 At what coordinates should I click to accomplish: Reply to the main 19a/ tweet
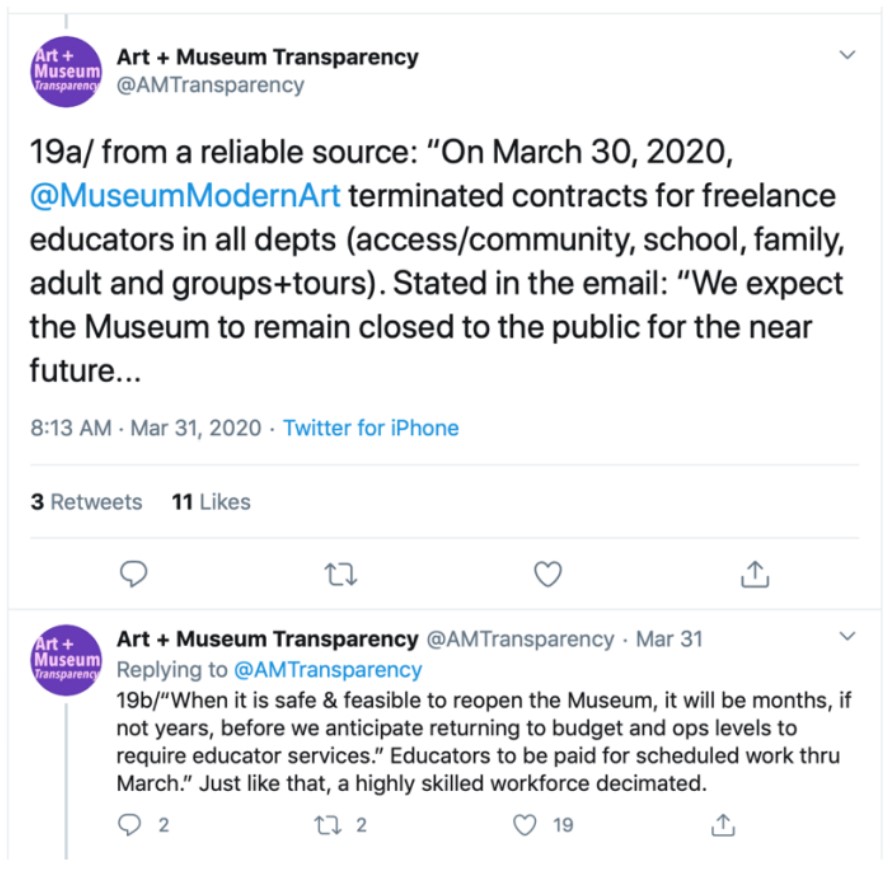[133, 574]
